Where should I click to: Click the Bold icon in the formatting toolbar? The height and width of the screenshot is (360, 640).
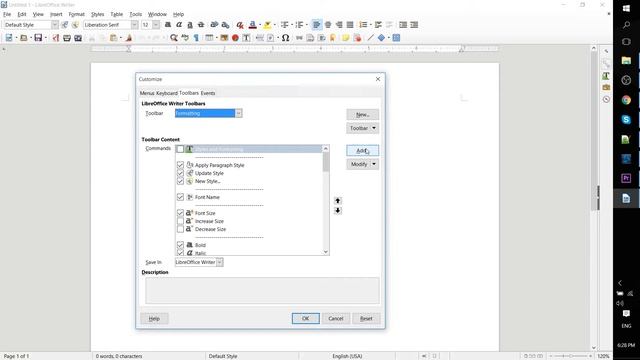(168, 25)
